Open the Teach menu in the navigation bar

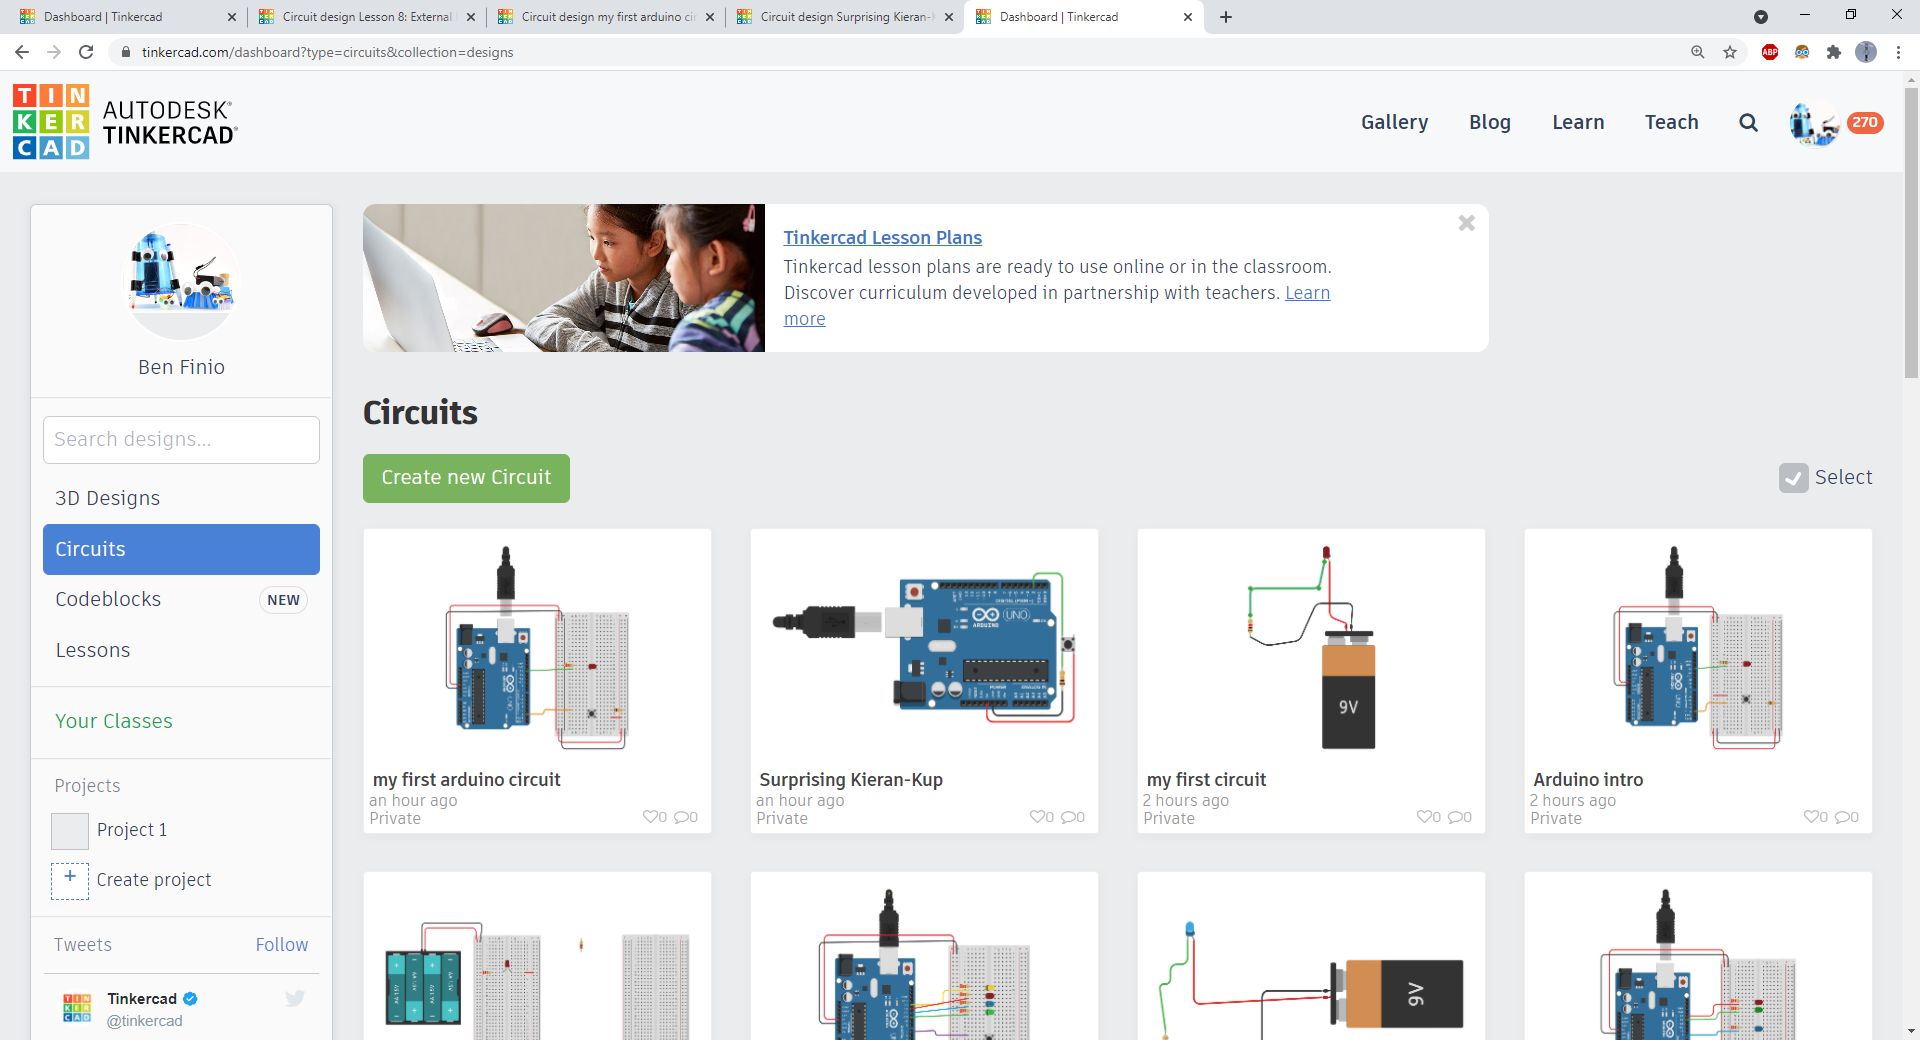pyautogui.click(x=1671, y=122)
